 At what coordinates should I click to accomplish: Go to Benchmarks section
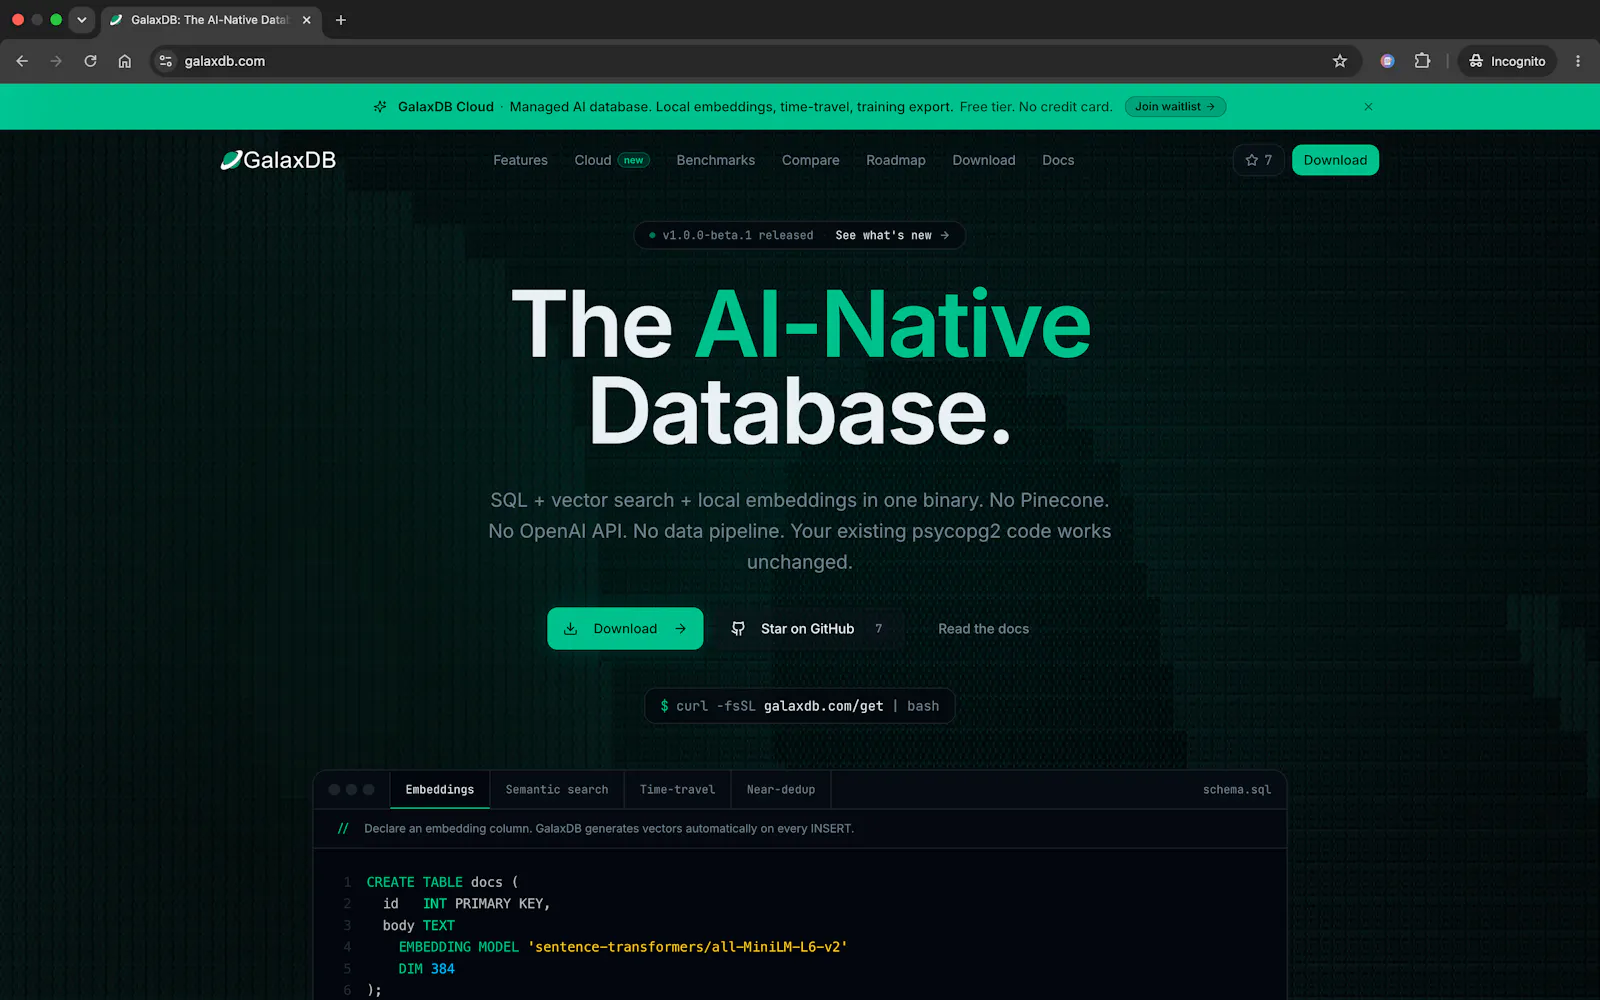[715, 160]
